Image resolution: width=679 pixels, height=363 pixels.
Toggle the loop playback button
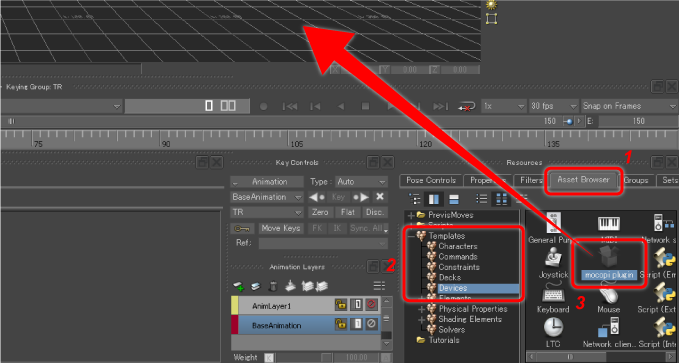tap(466, 107)
